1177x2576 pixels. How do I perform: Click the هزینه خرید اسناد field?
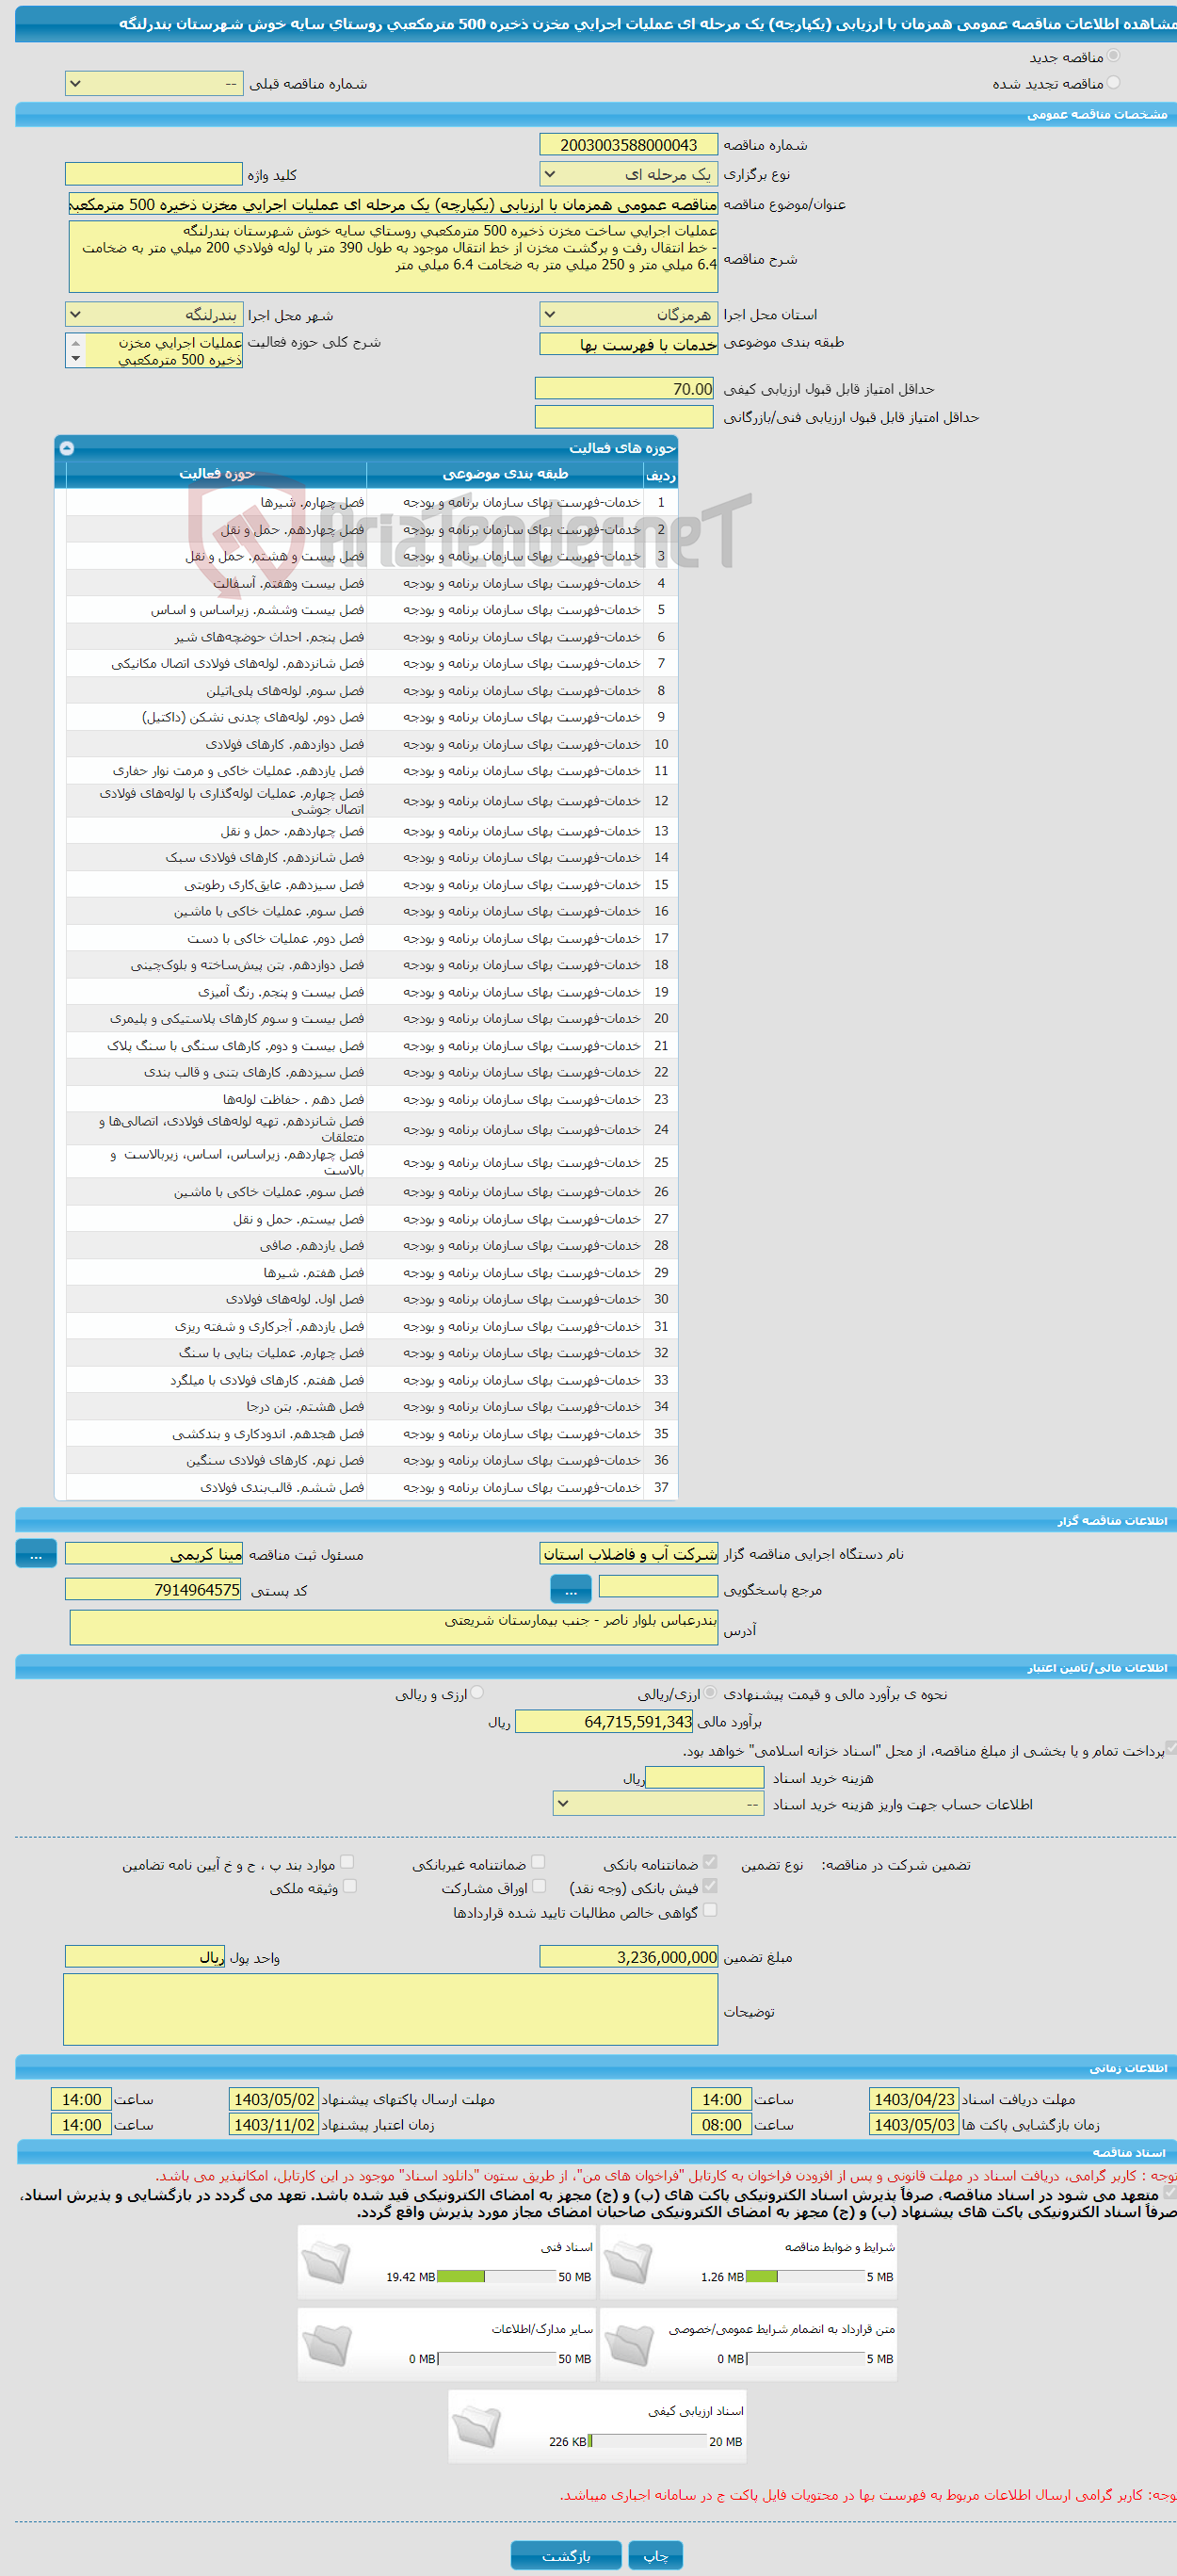[x=705, y=1777]
